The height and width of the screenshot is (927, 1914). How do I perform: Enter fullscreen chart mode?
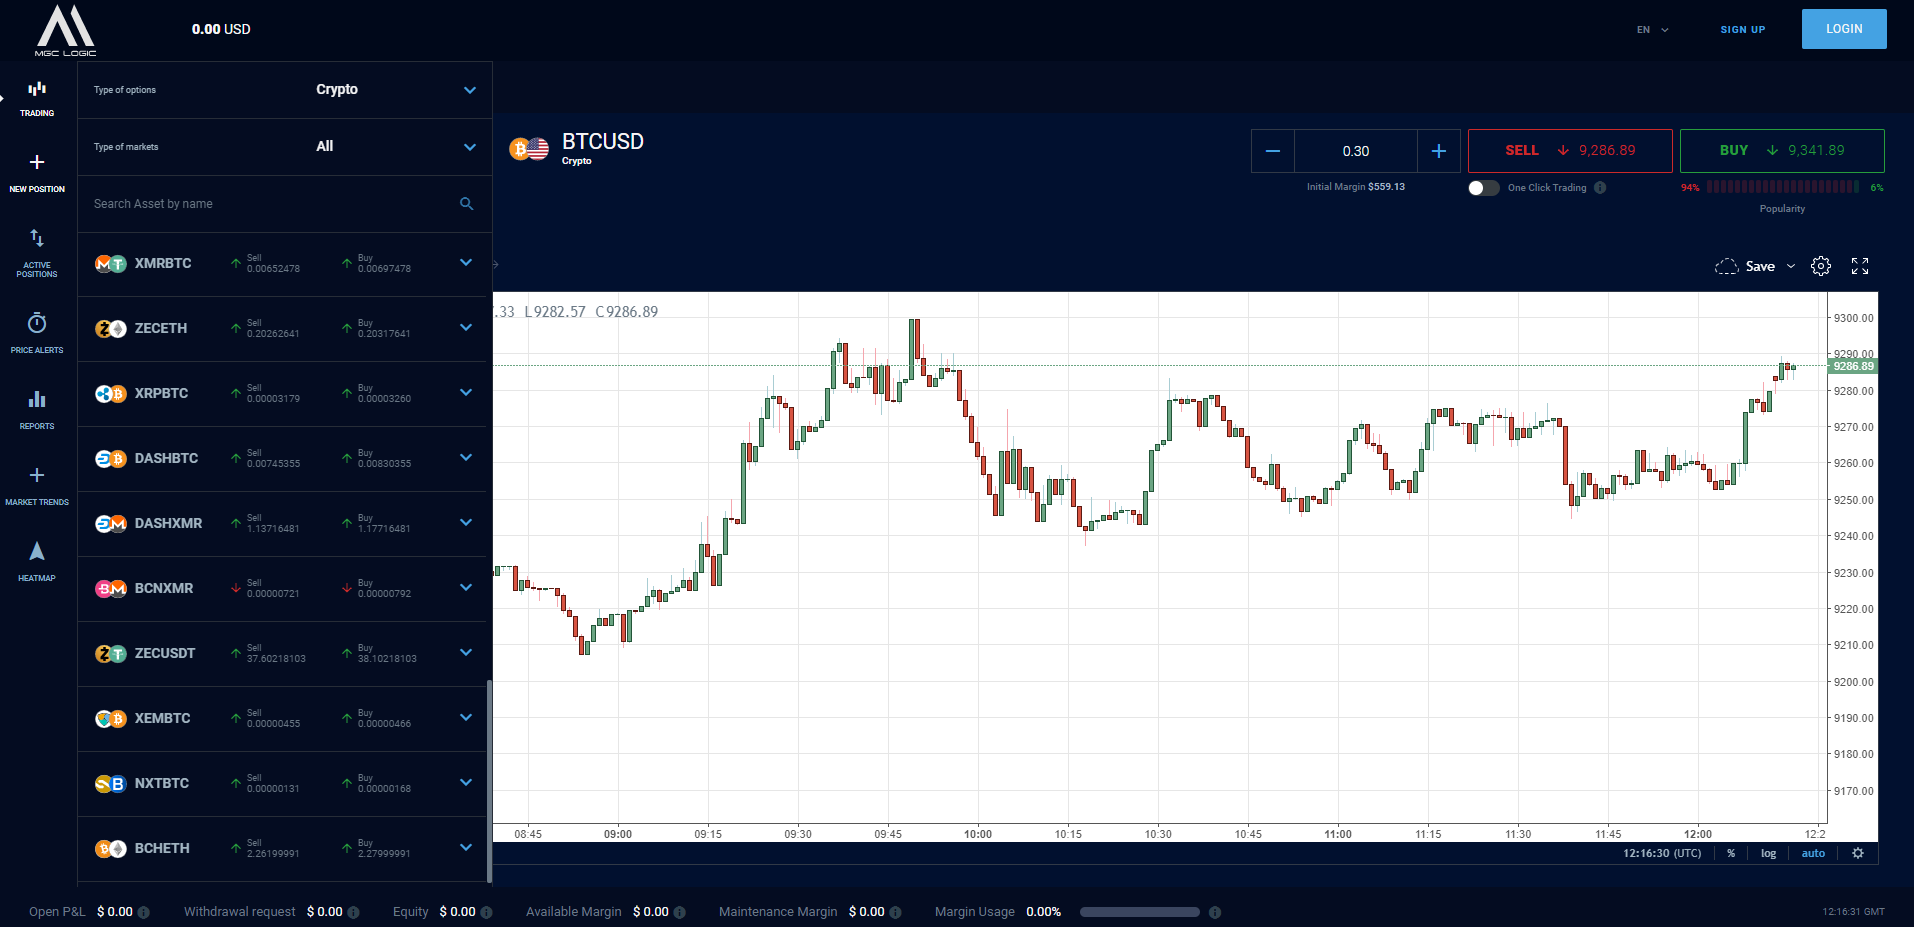[1860, 266]
